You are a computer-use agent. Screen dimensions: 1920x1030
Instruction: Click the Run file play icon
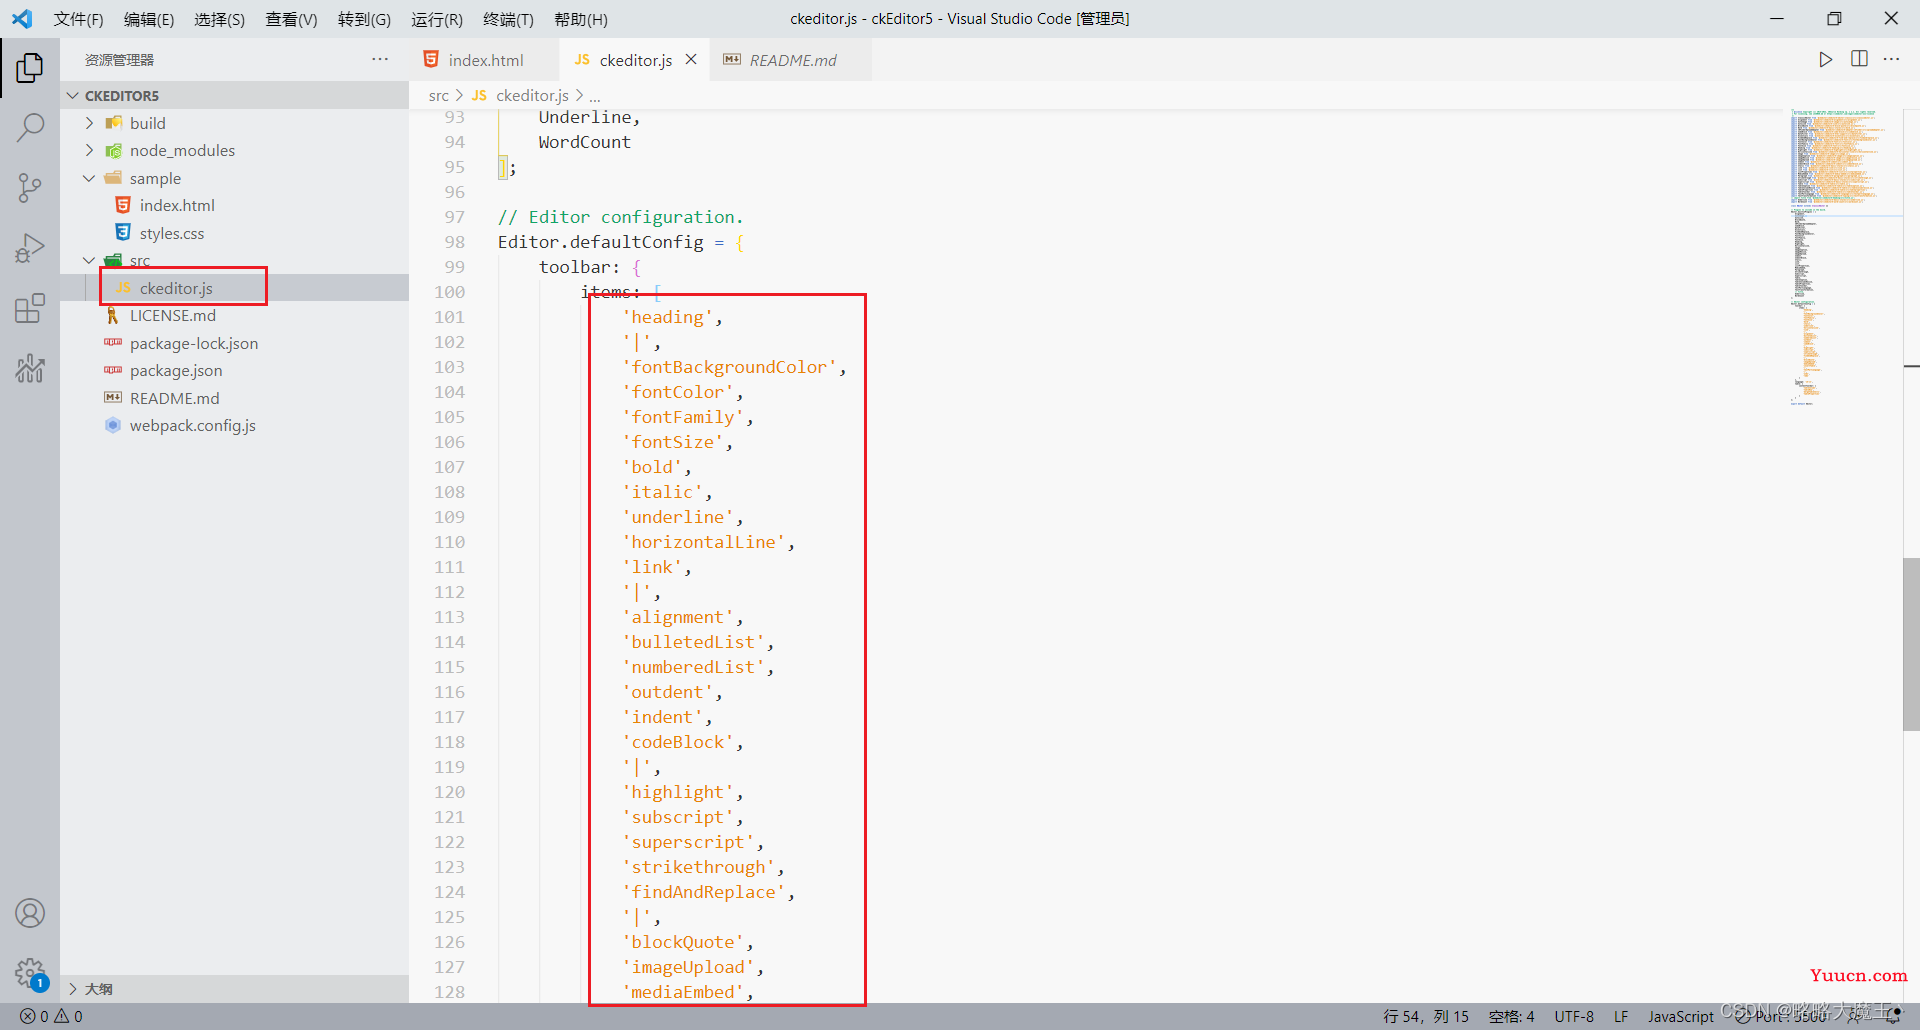pyautogui.click(x=1825, y=59)
